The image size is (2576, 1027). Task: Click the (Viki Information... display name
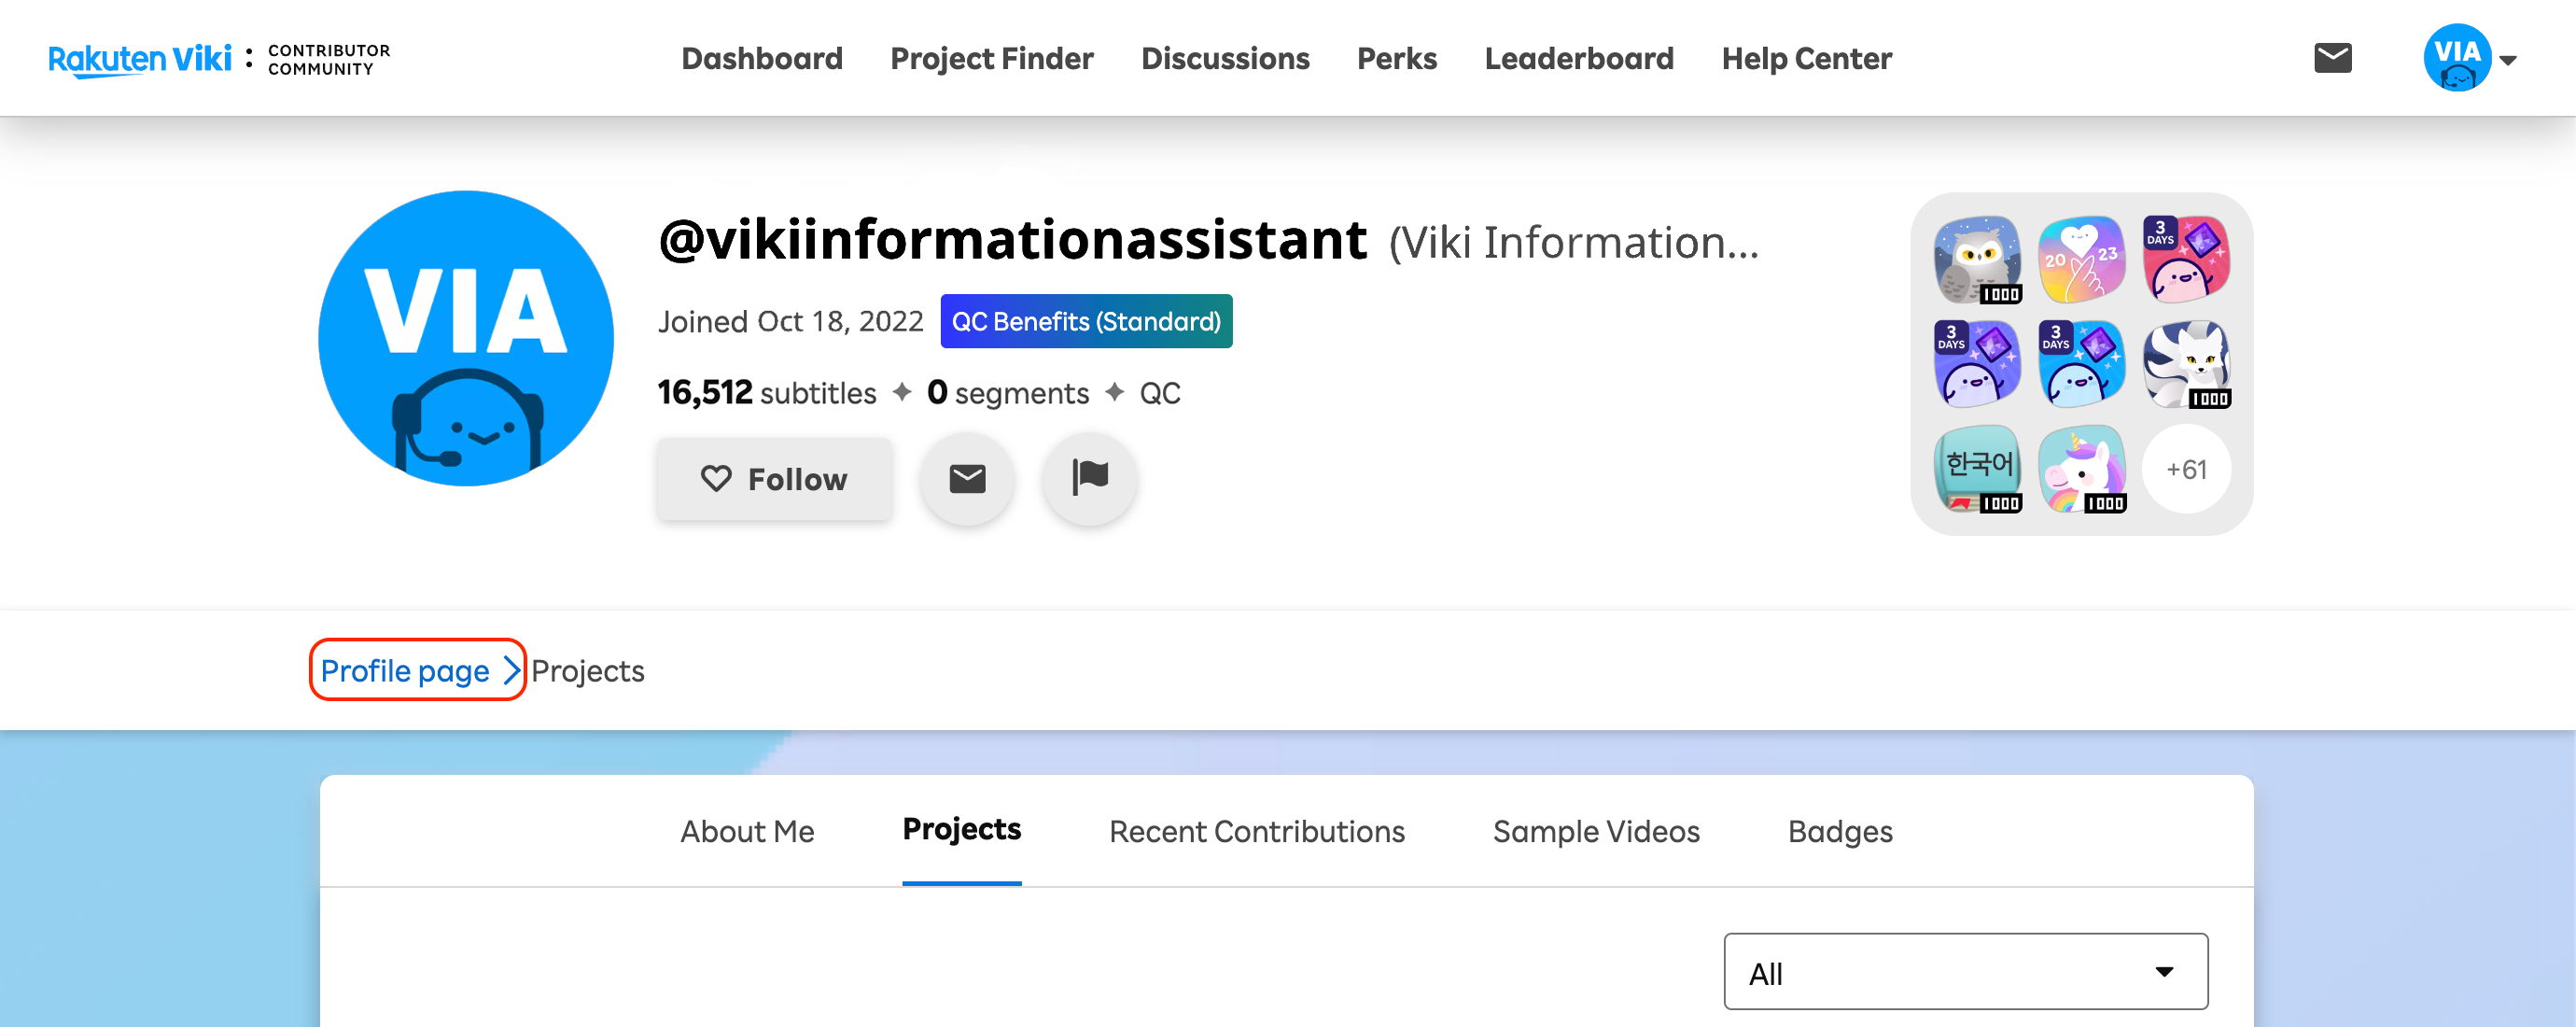(1573, 243)
